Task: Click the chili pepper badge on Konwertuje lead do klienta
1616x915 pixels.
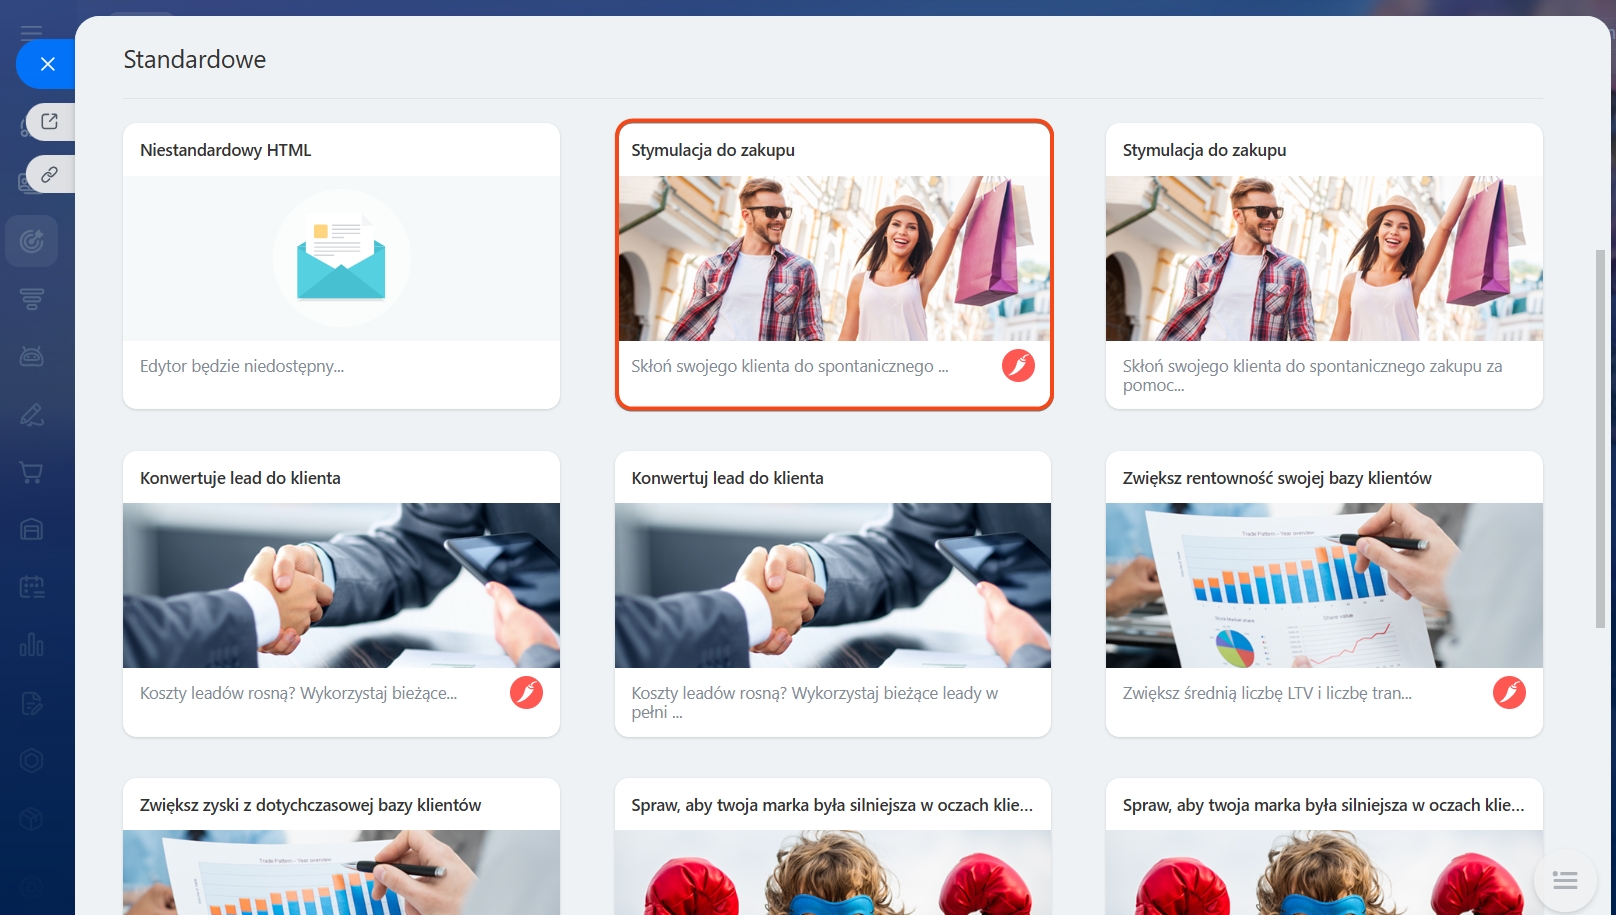Action: click(526, 693)
